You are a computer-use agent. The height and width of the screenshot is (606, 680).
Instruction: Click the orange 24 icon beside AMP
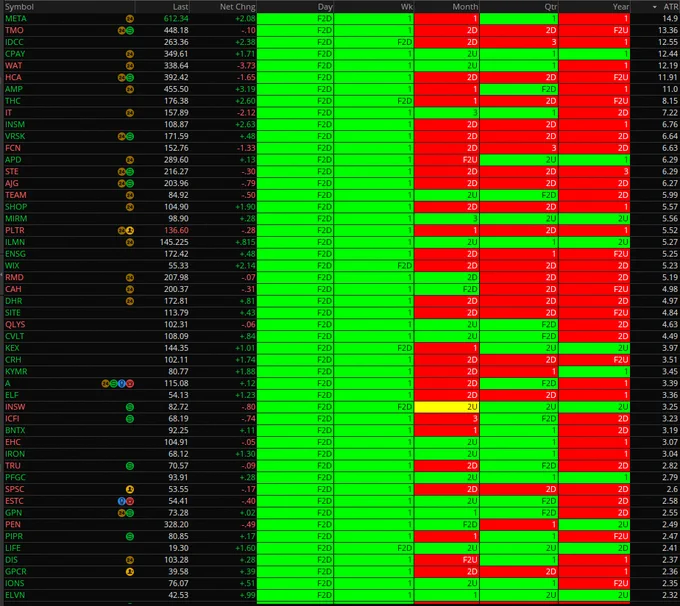(x=130, y=89)
